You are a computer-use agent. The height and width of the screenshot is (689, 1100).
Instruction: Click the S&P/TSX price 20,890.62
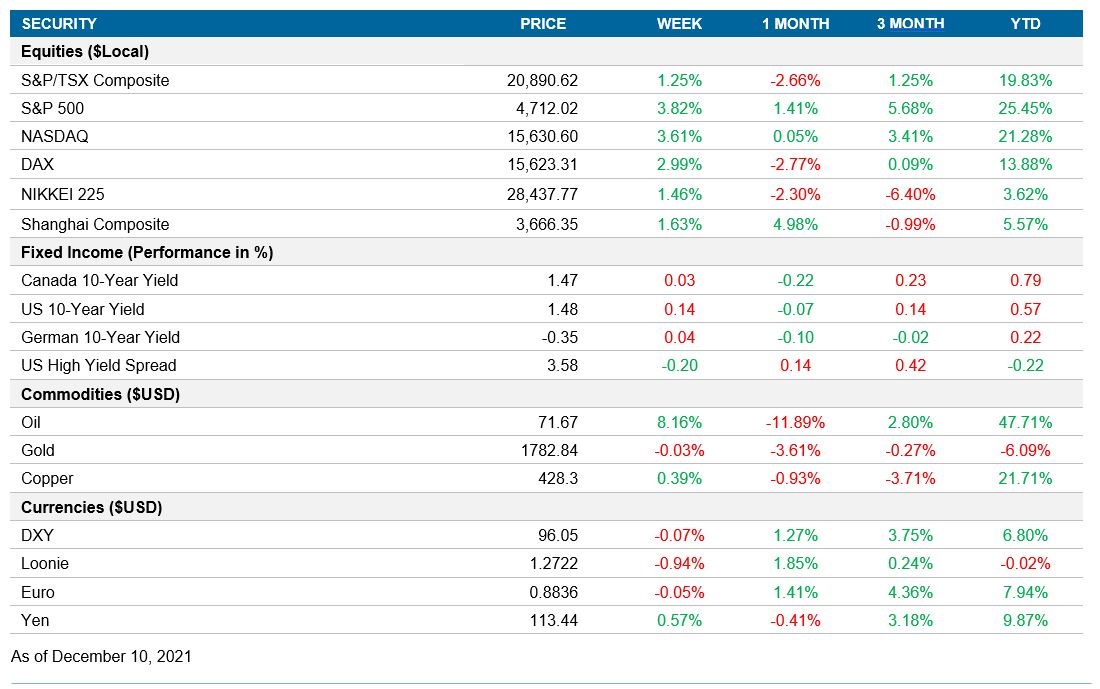[x=542, y=80]
